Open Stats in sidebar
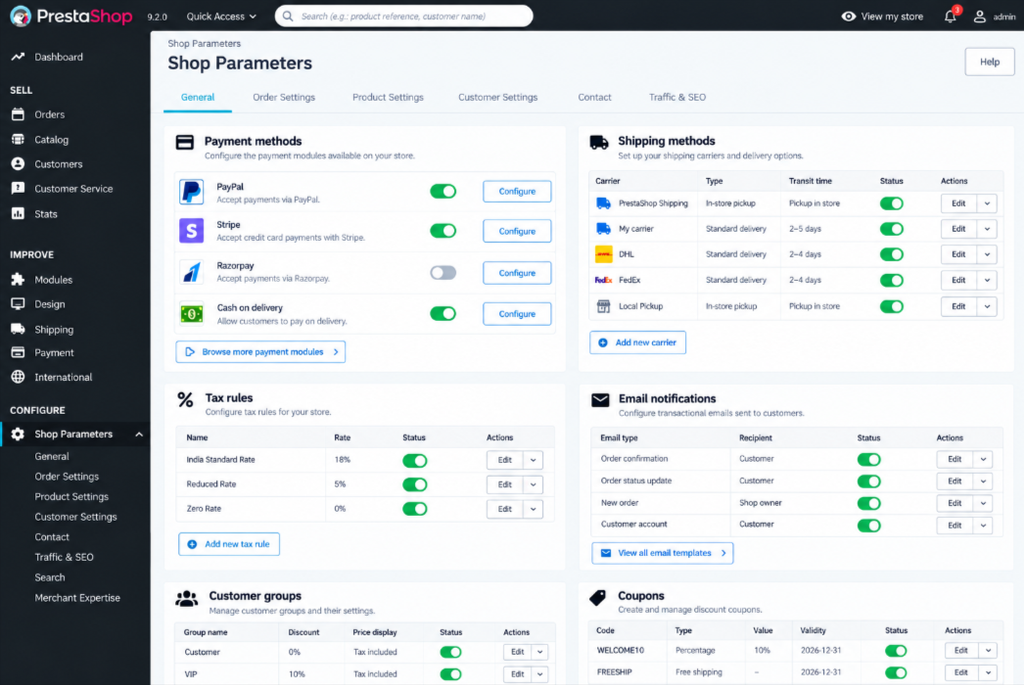Viewport: 1024px width, 685px height. point(46,214)
